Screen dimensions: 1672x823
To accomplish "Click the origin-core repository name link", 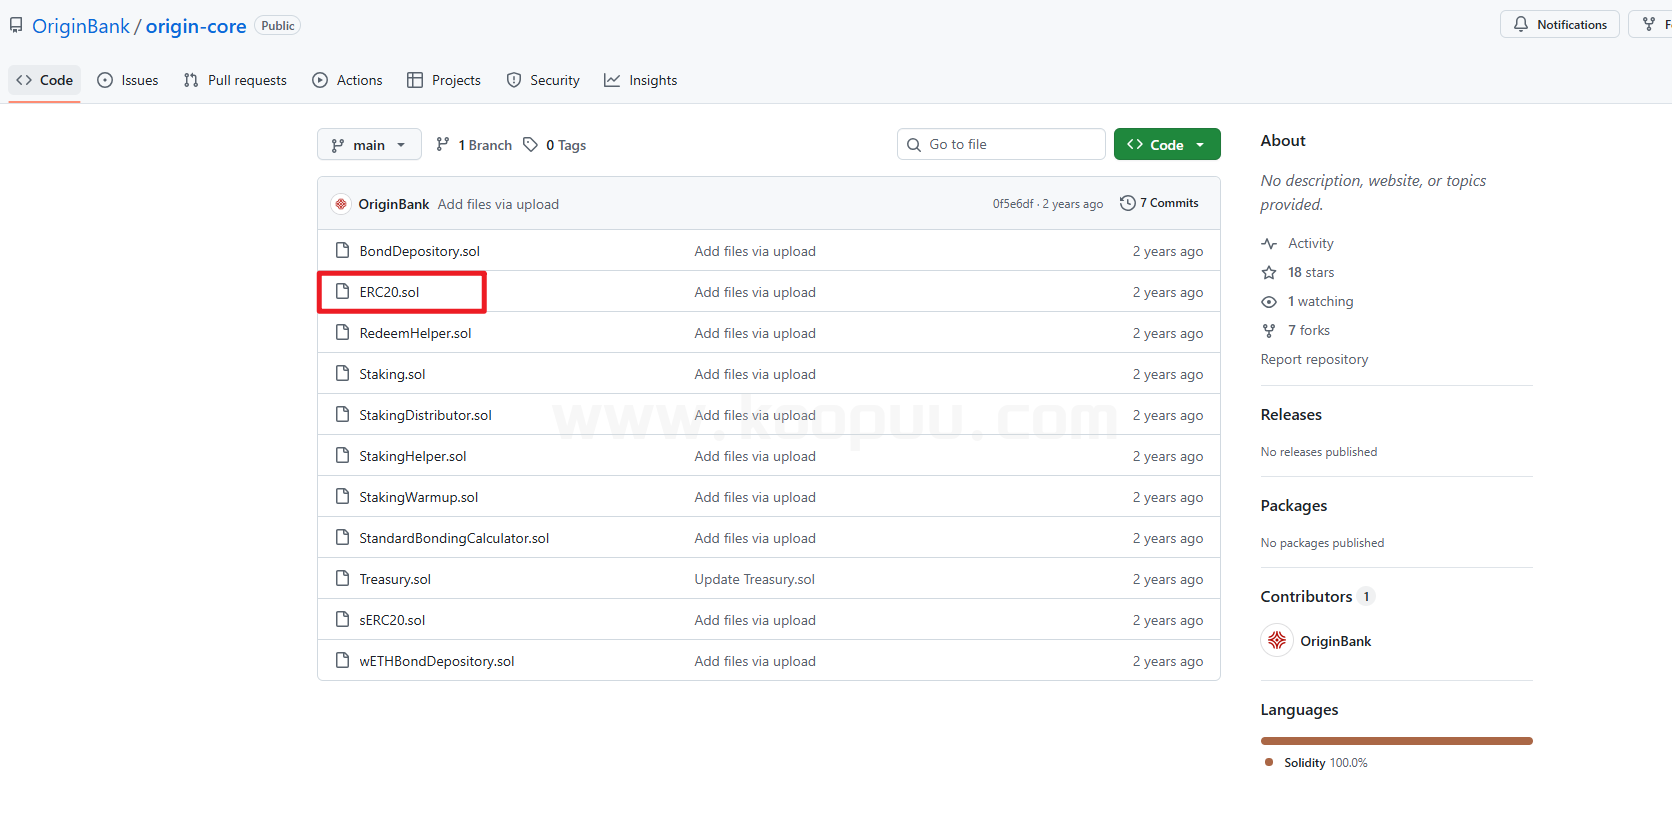I will point(196,26).
